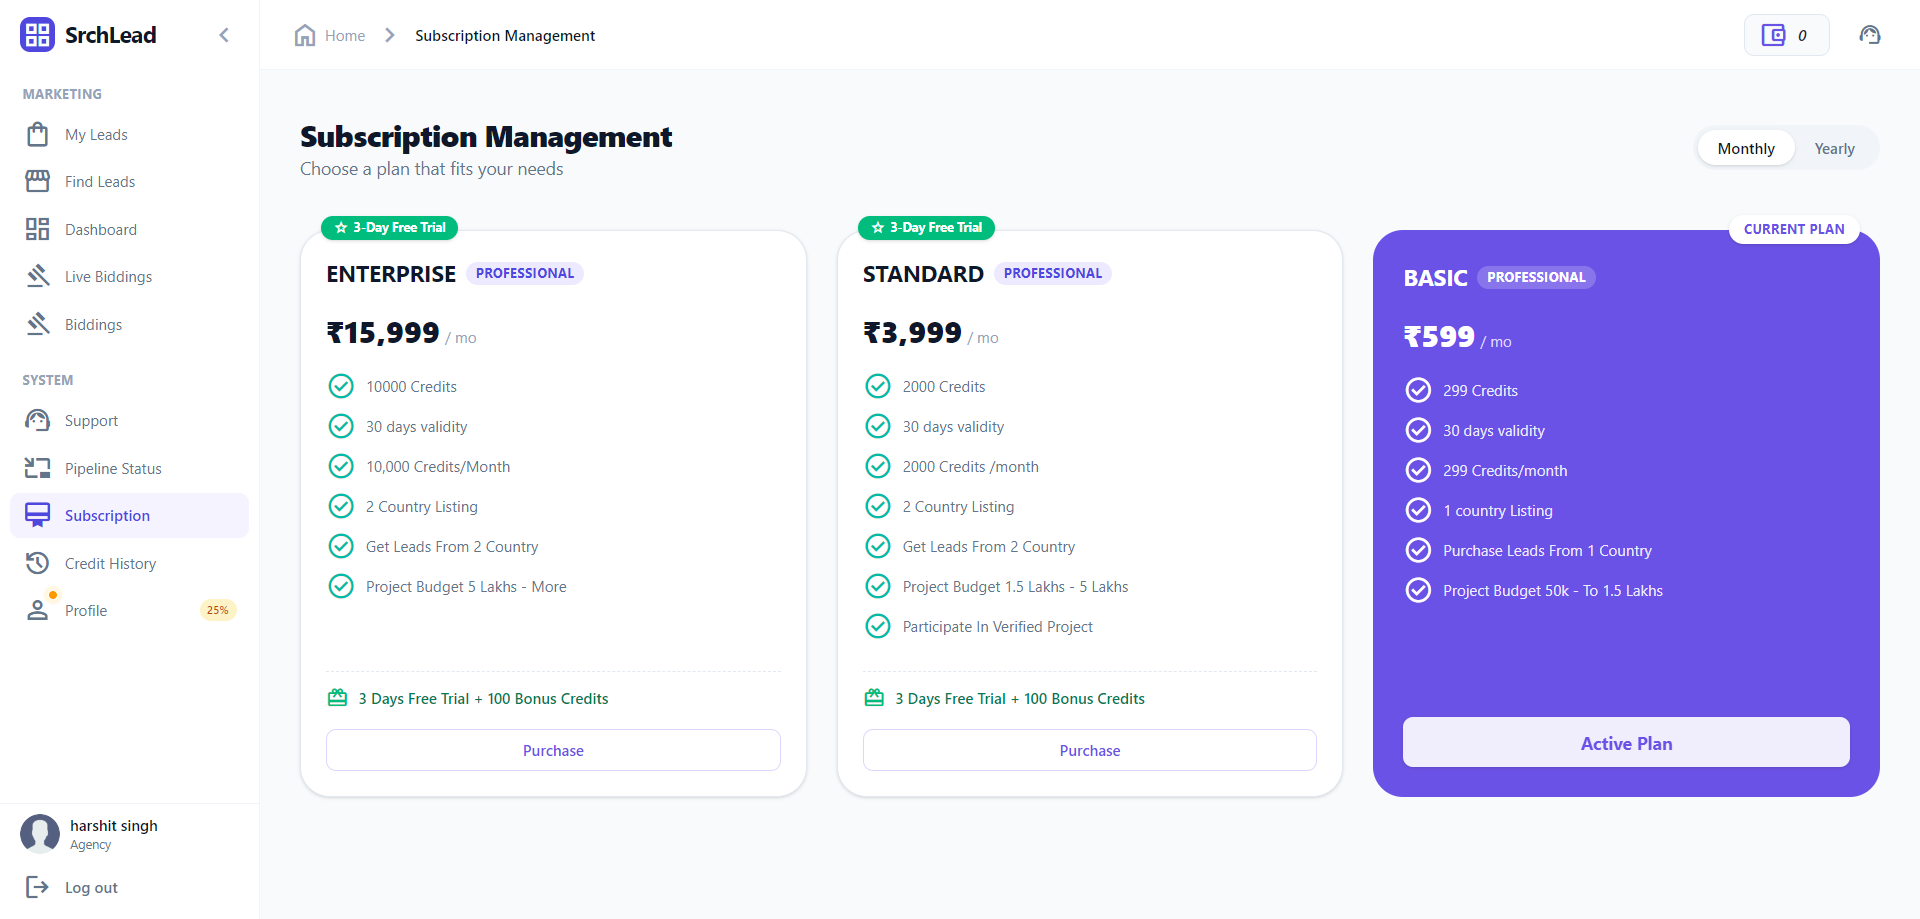Click '299 Credits/month' text

click(x=1505, y=471)
